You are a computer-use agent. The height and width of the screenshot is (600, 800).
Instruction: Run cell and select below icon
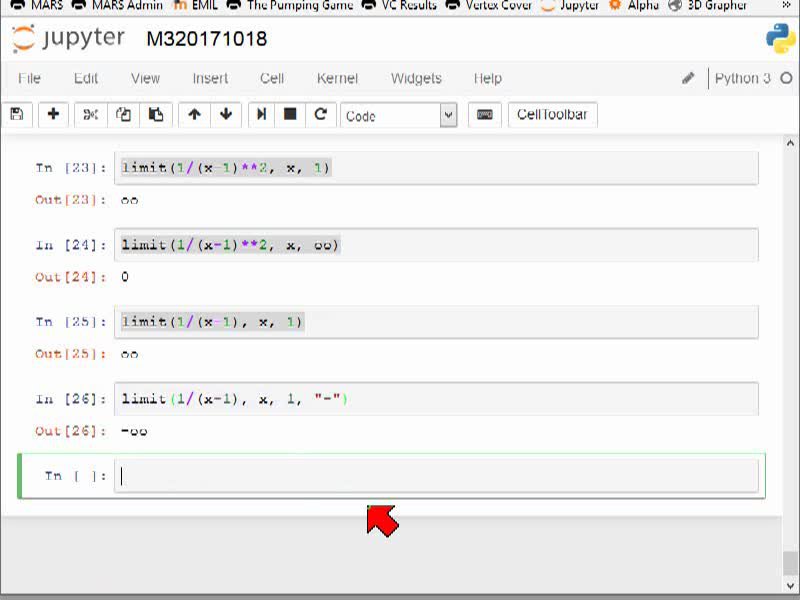pos(261,114)
